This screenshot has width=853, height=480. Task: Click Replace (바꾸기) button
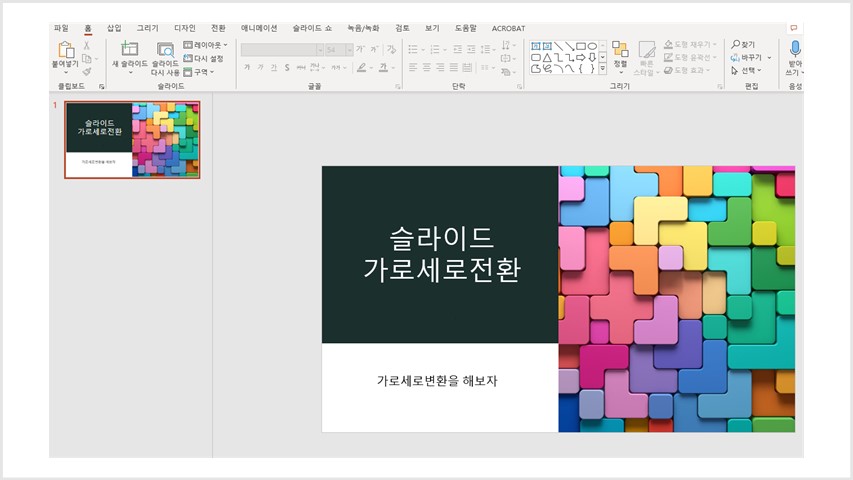[746, 57]
